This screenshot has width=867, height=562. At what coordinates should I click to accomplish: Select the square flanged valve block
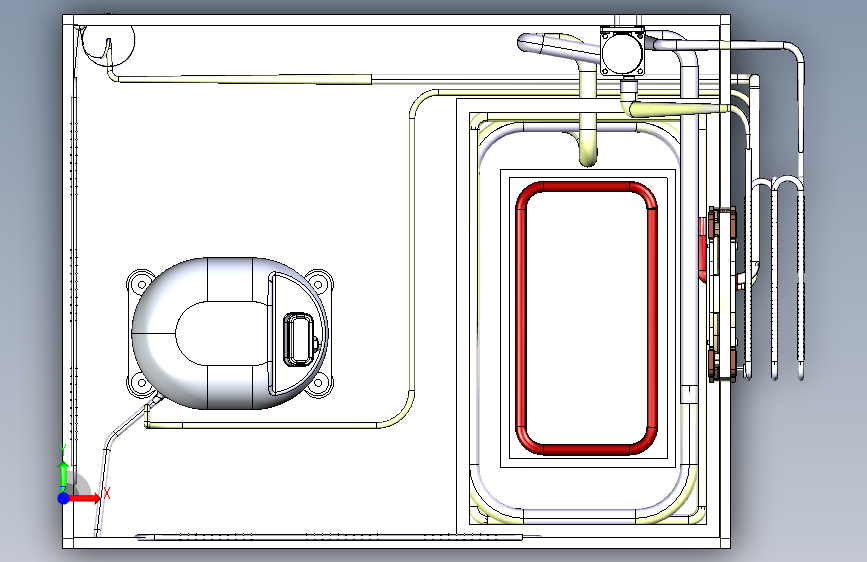(x=623, y=51)
